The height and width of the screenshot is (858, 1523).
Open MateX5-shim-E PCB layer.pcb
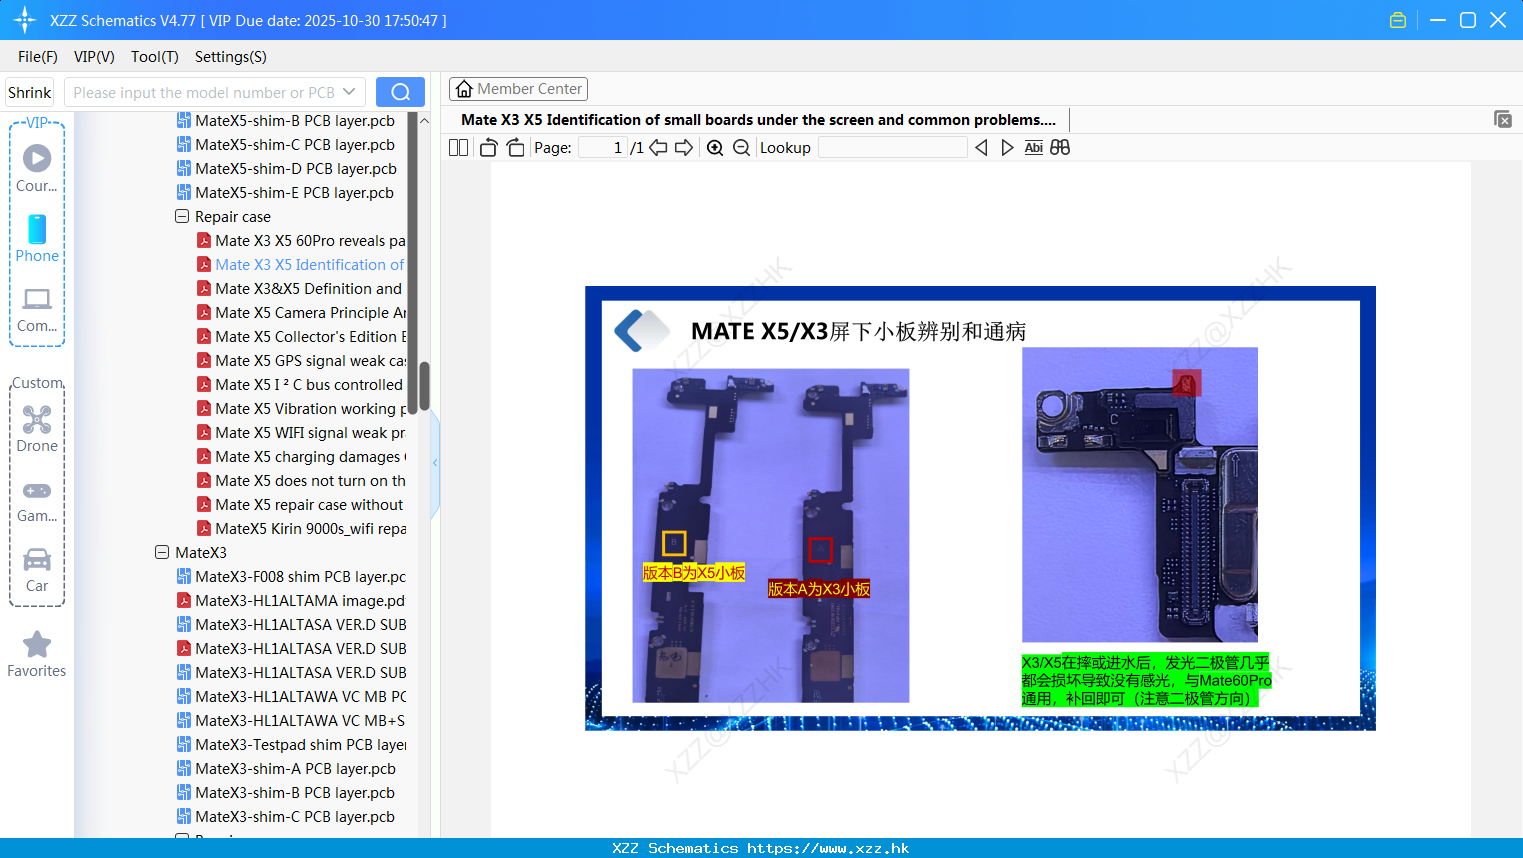[294, 192]
